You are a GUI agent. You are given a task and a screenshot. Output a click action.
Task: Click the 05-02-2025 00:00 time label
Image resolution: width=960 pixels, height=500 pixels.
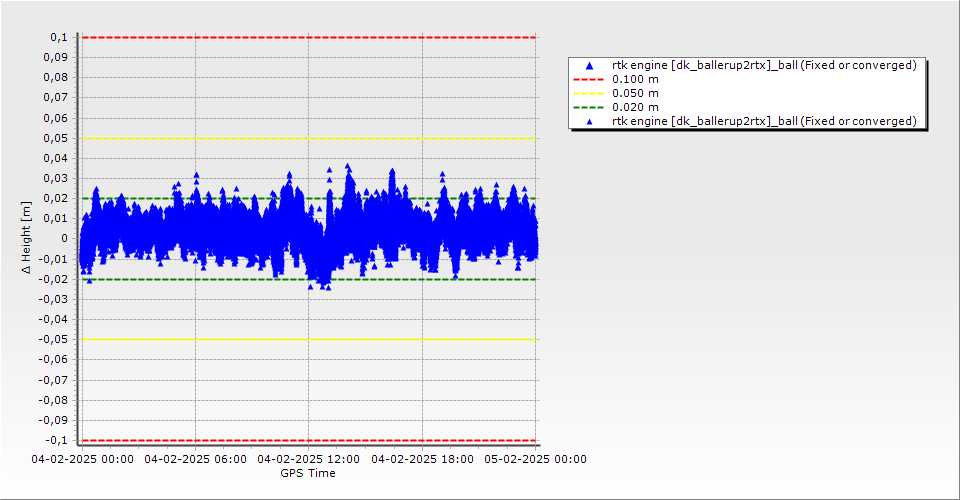pos(536,459)
